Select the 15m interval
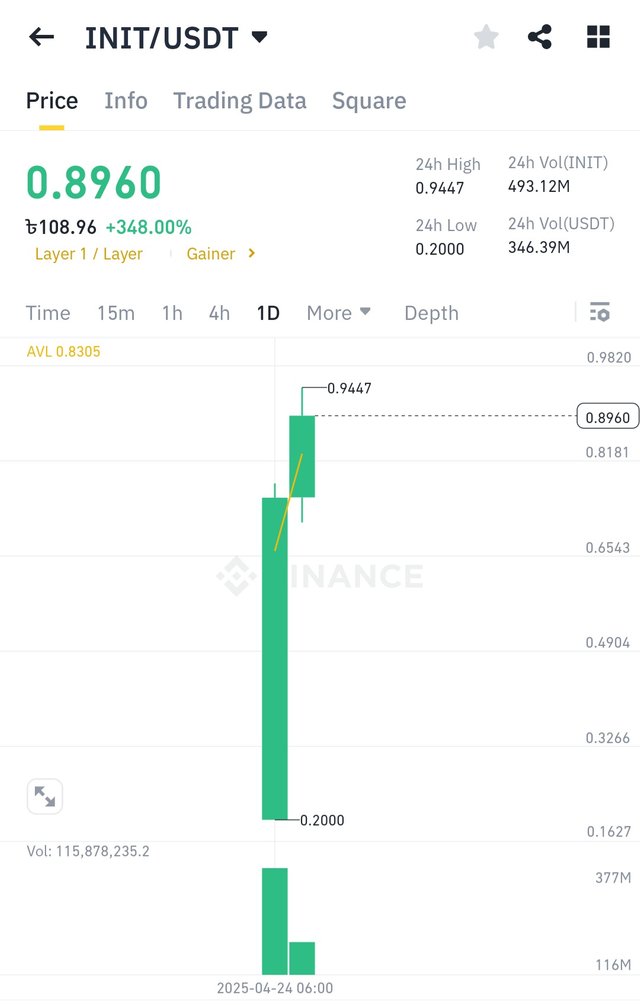Viewport: 640px width, 1005px height. (x=116, y=313)
